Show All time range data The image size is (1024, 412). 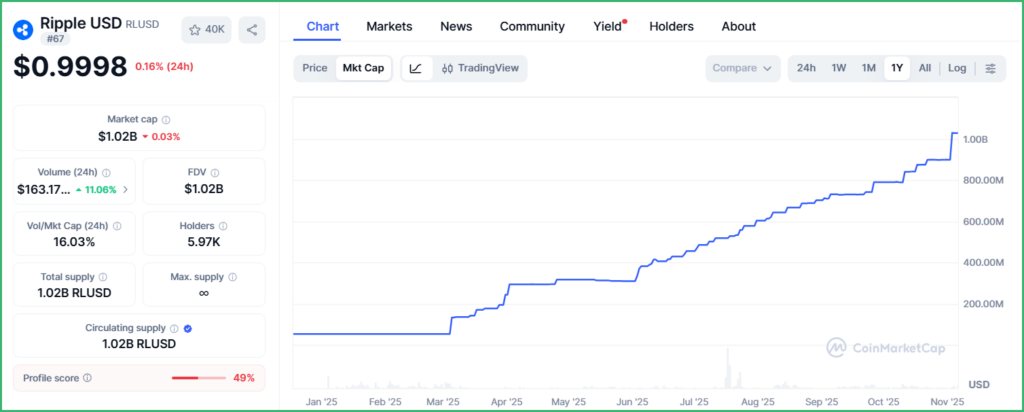(925, 68)
